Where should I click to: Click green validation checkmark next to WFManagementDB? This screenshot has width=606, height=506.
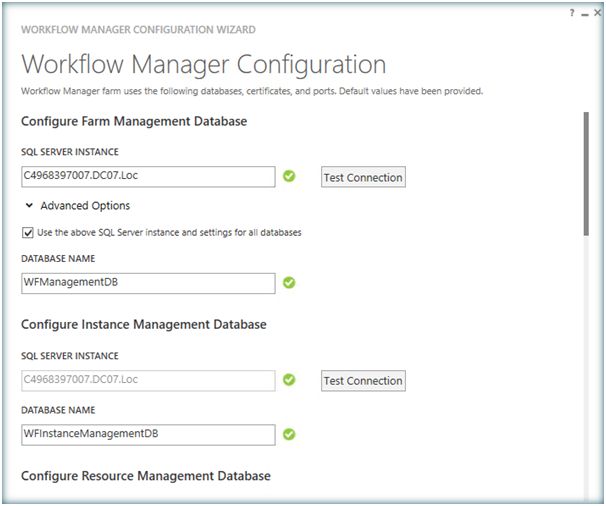pos(289,283)
